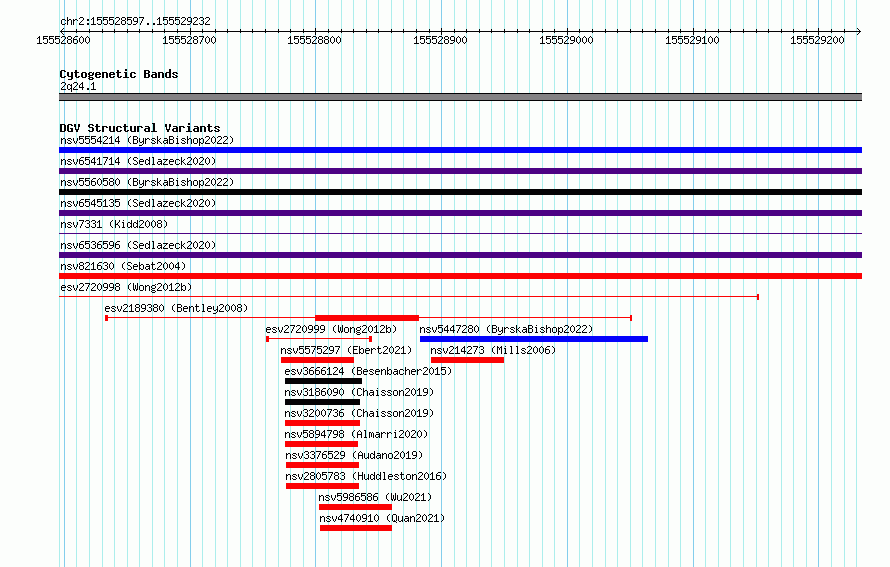
Task: Open the nsv3200736 (Chaisson2019) label
Action: pos(359,413)
